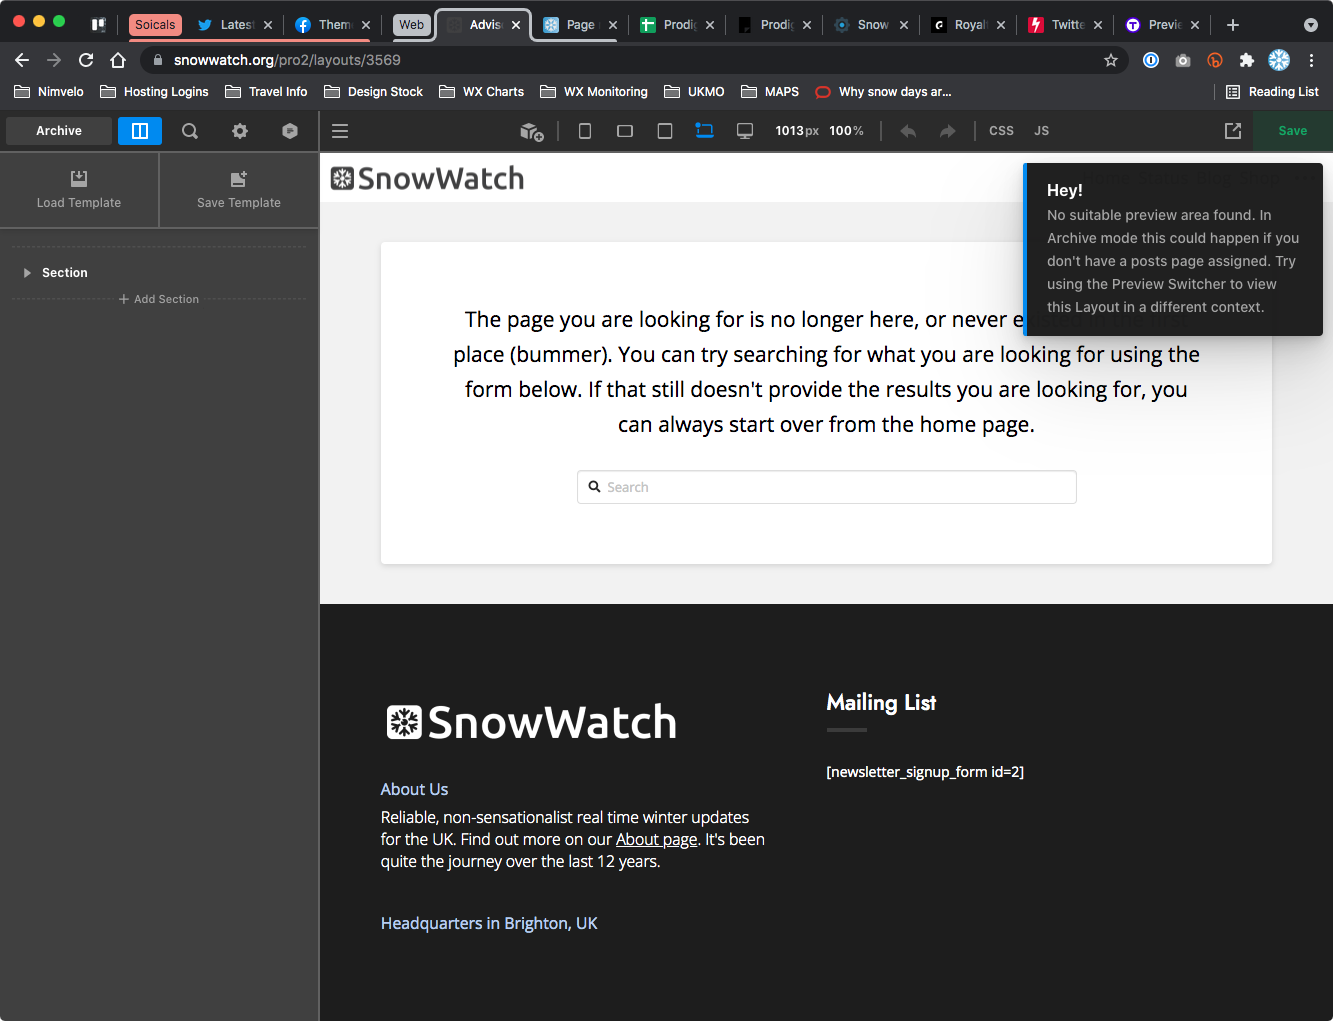
Task: Switch to the Page browser tab
Action: click(580, 25)
